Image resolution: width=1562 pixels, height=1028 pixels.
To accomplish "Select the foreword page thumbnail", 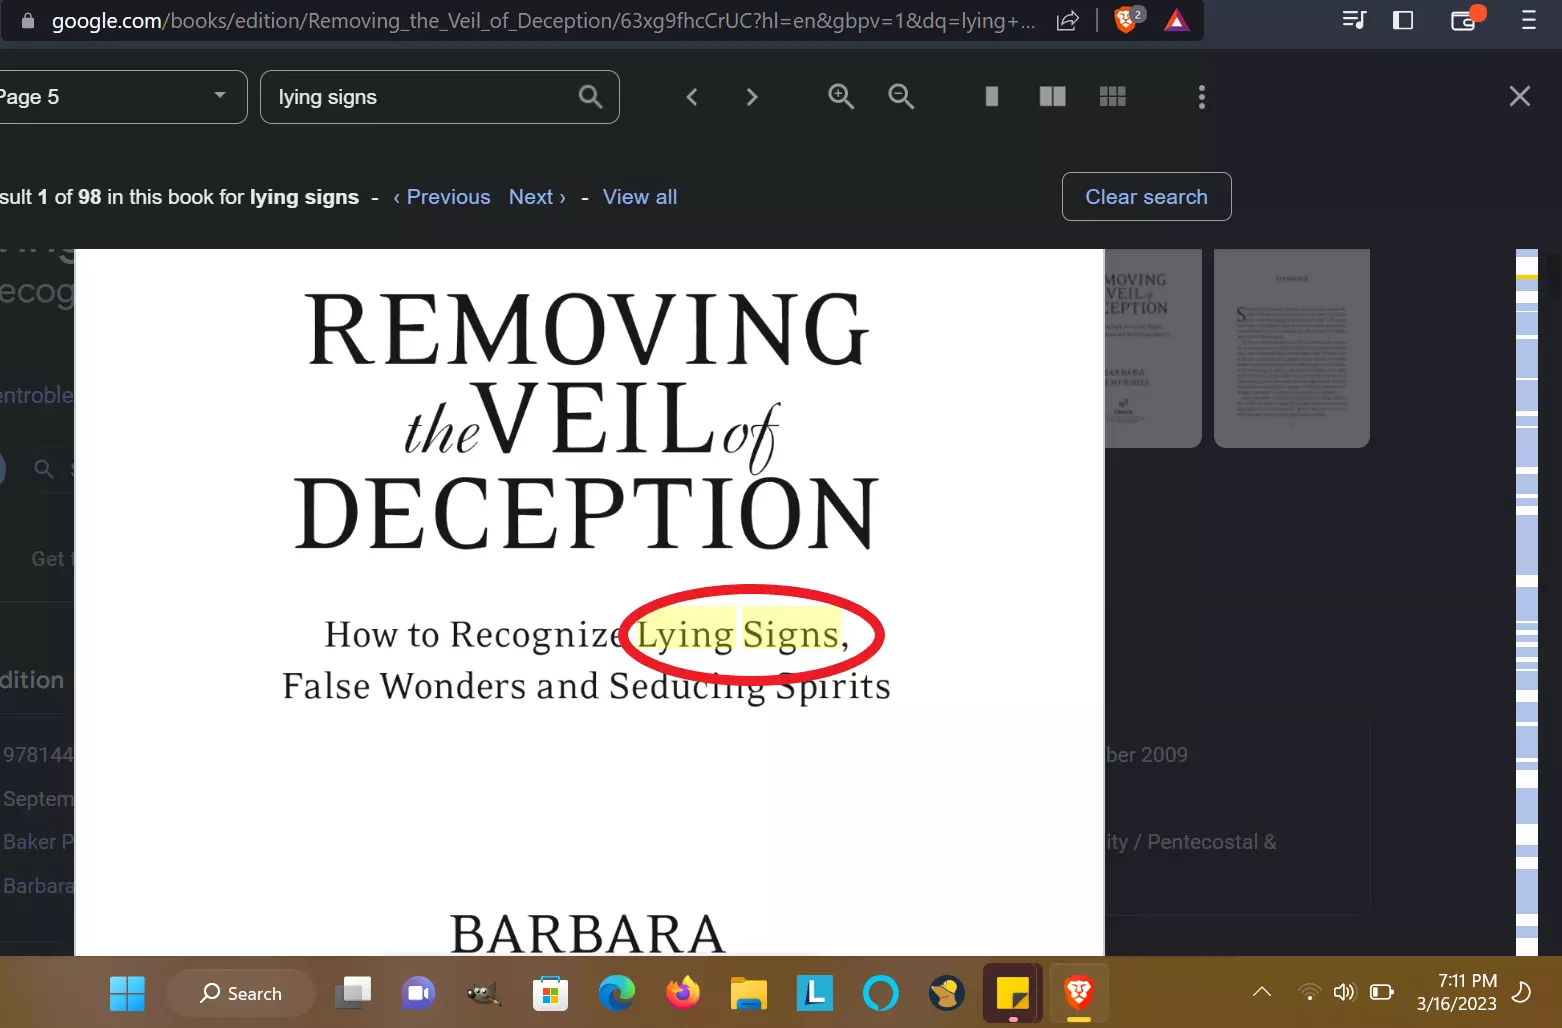I will pyautogui.click(x=1291, y=347).
